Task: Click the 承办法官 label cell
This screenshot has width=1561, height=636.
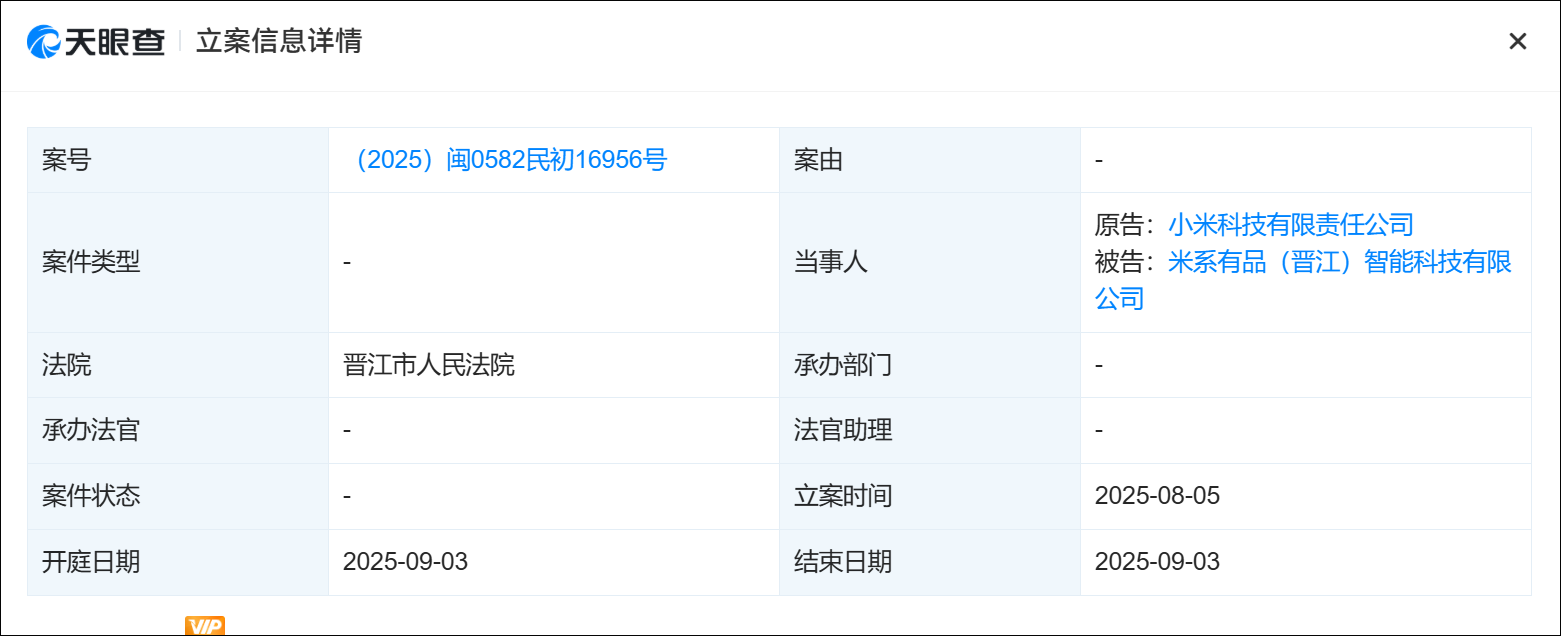Action: click(x=91, y=431)
